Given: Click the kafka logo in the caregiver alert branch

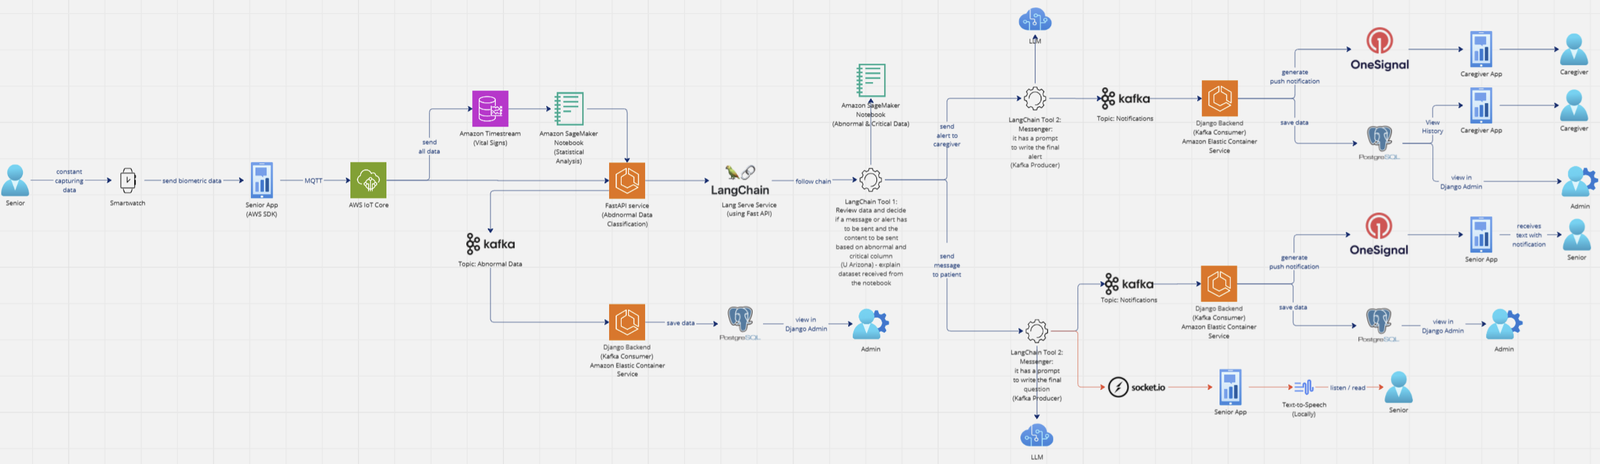Looking at the screenshot, I should point(1125,98).
